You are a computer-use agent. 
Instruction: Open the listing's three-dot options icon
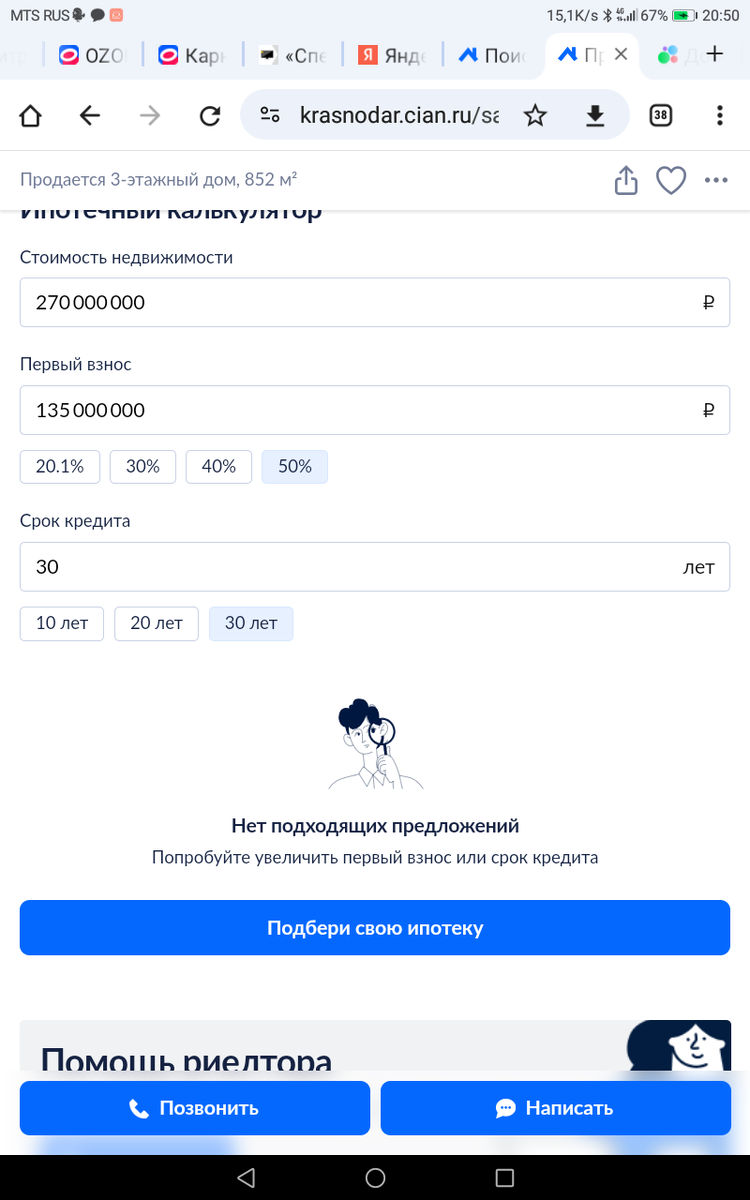coord(716,180)
